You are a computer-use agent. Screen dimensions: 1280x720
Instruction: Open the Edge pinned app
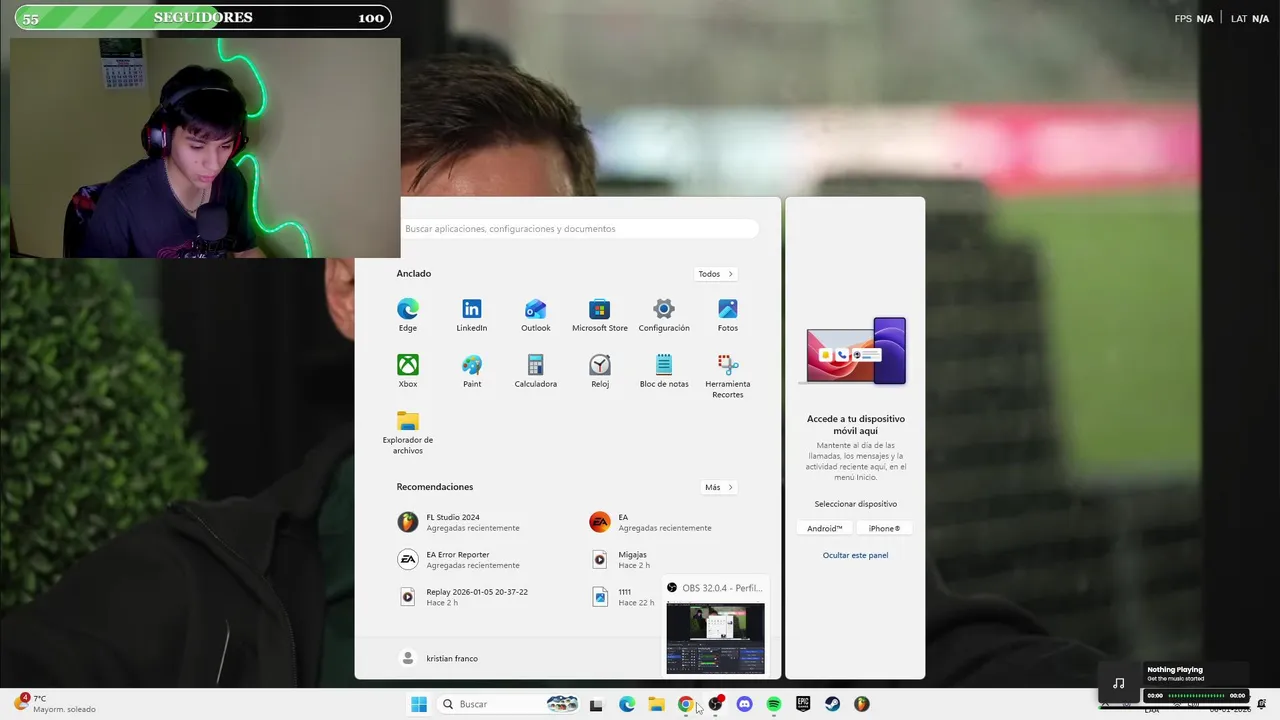408,315
